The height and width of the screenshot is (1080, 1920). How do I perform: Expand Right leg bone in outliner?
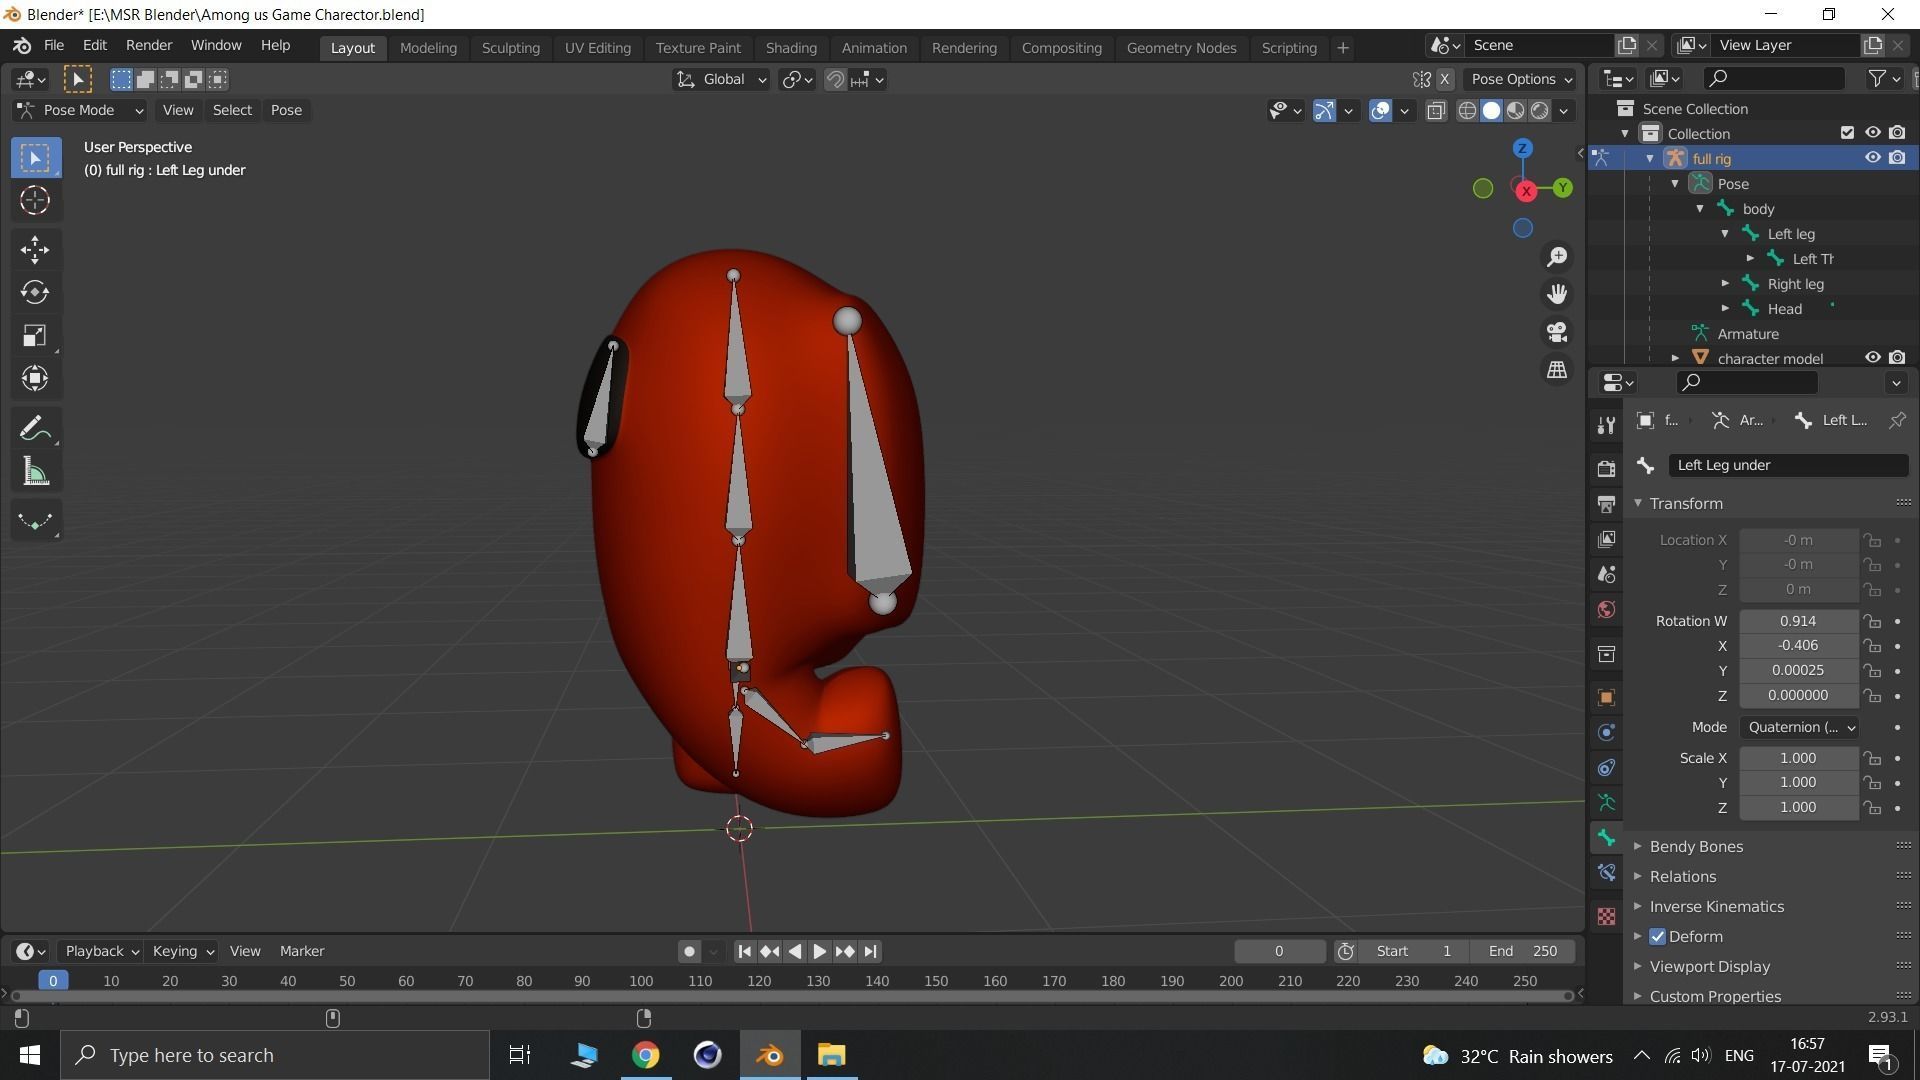(1725, 284)
